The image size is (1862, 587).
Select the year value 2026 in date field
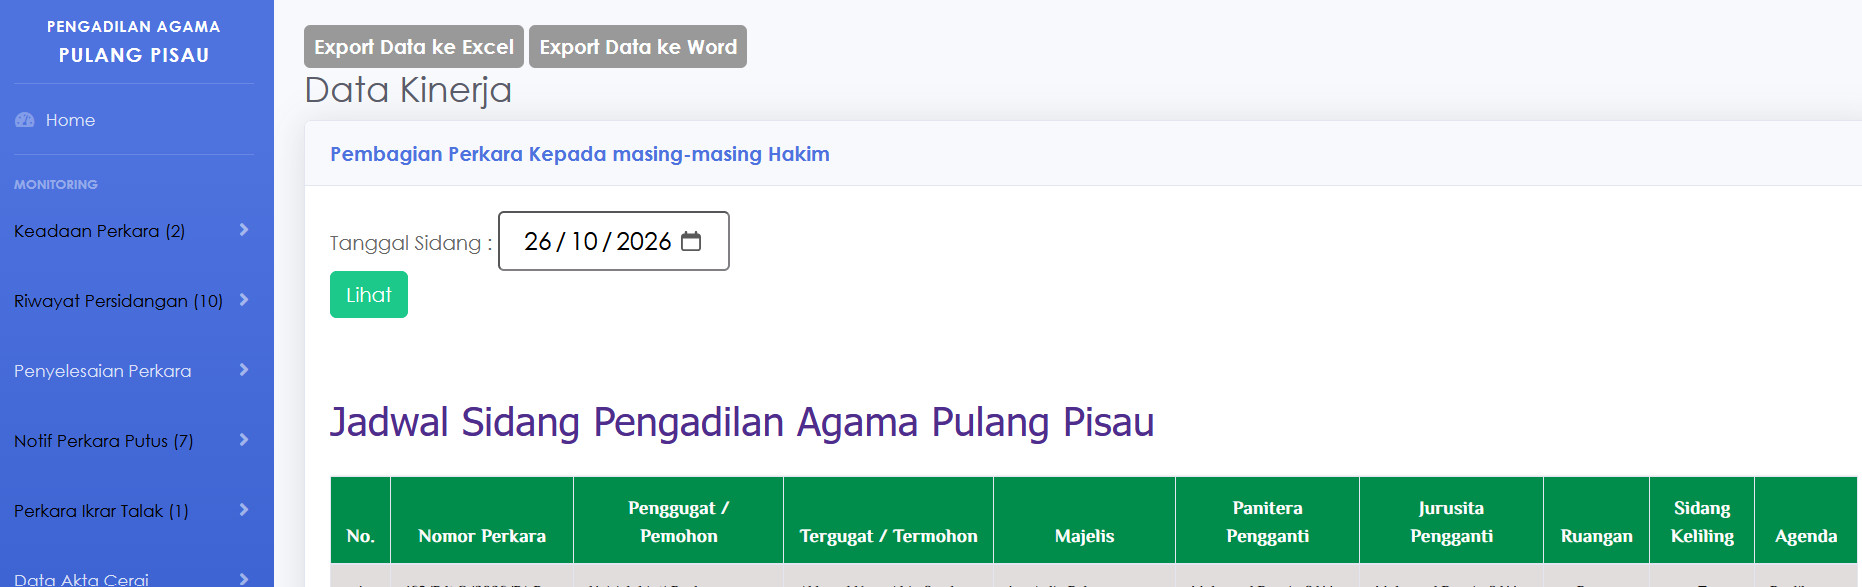(x=644, y=241)
